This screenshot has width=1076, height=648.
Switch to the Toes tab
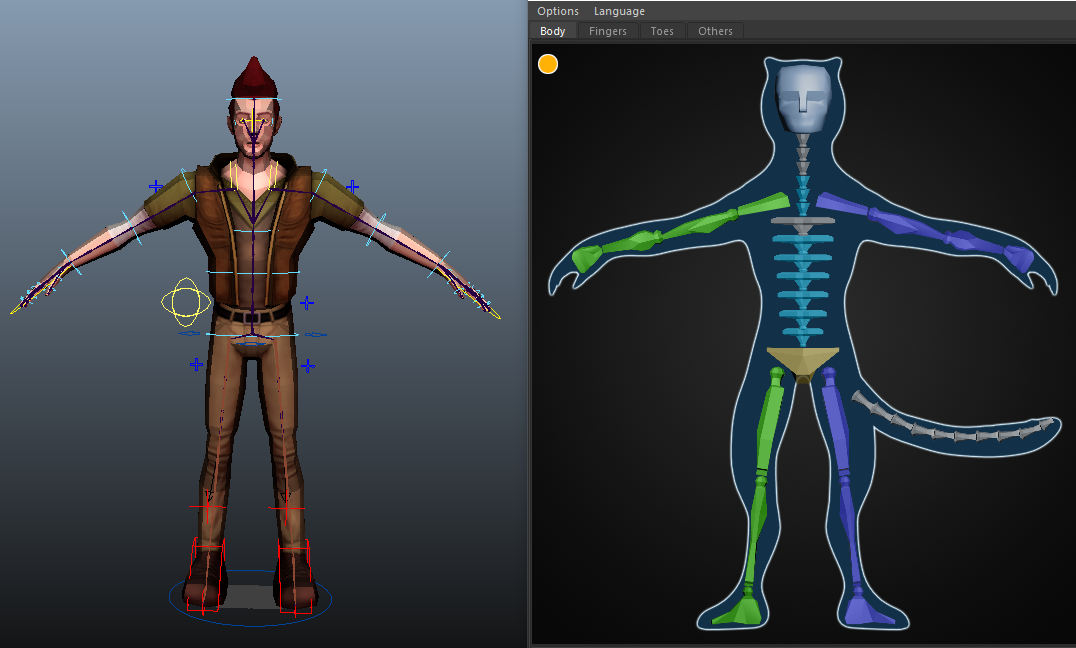(662, 31)
